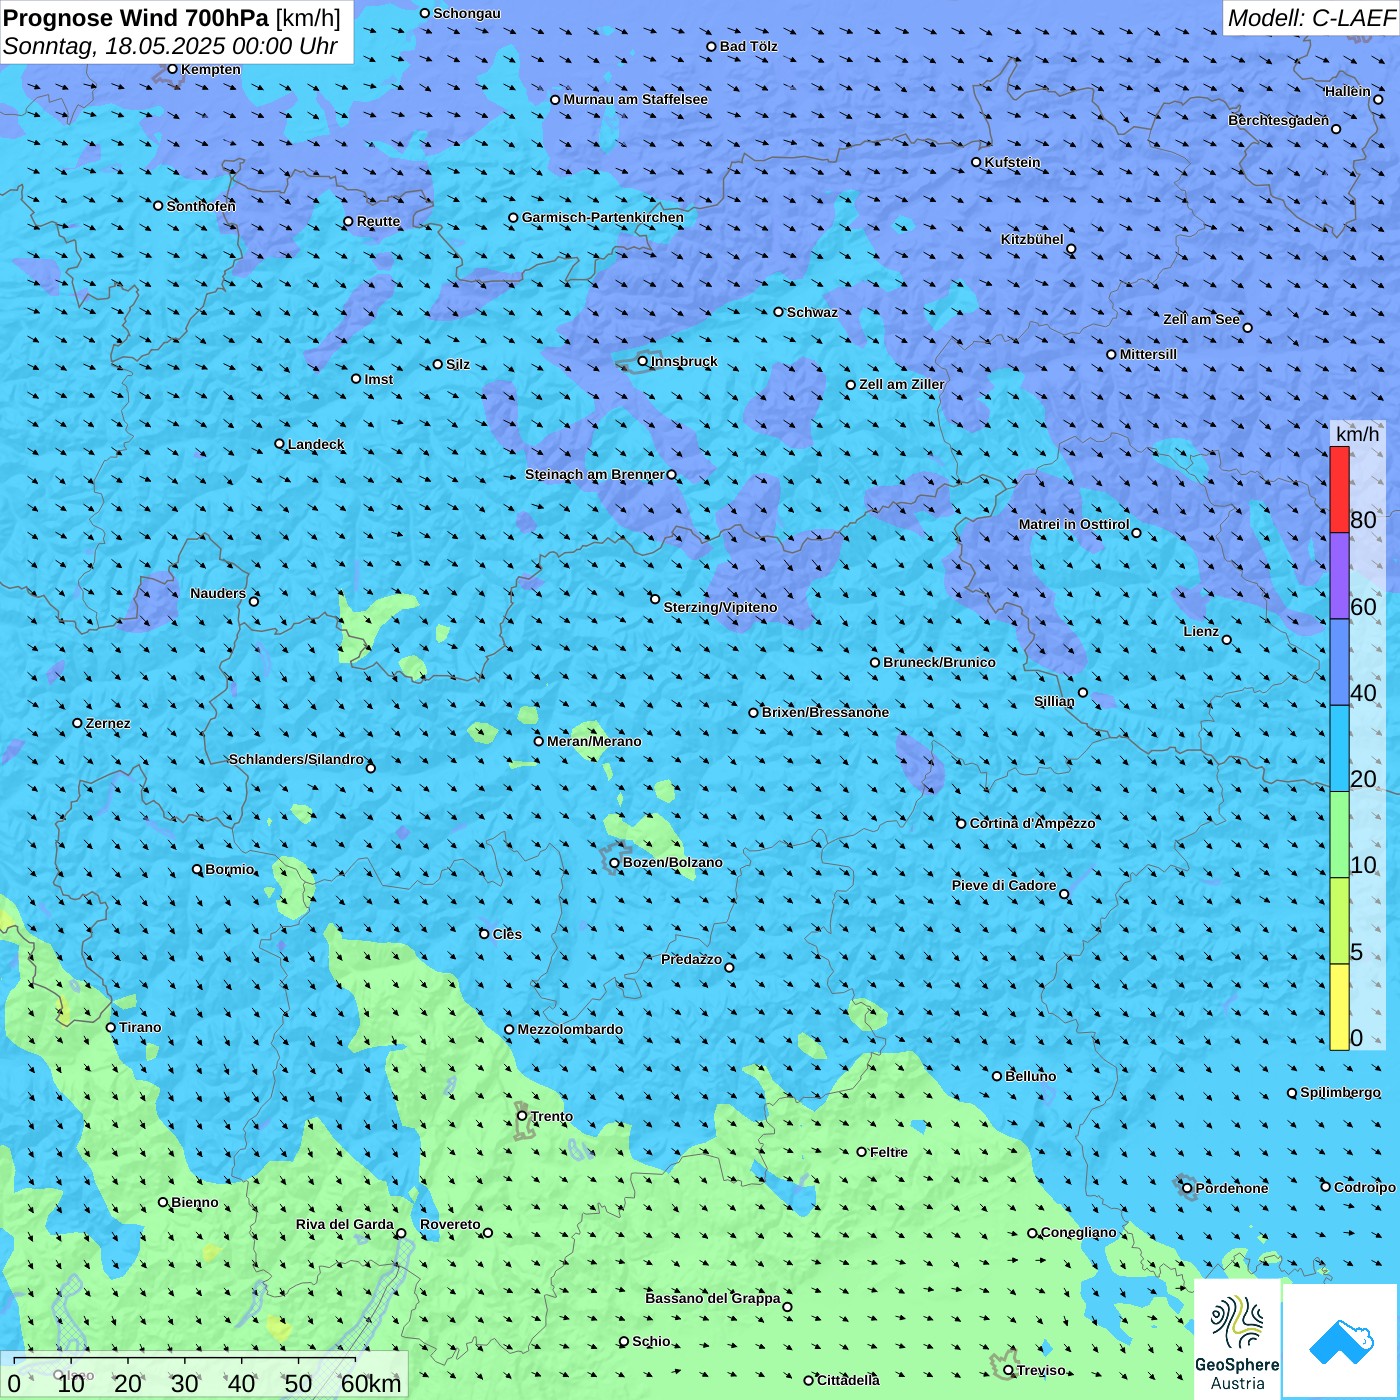Click the red segment of the wind legend
Viewport: 1400px width, 1400px height.
click(1339, 489)
